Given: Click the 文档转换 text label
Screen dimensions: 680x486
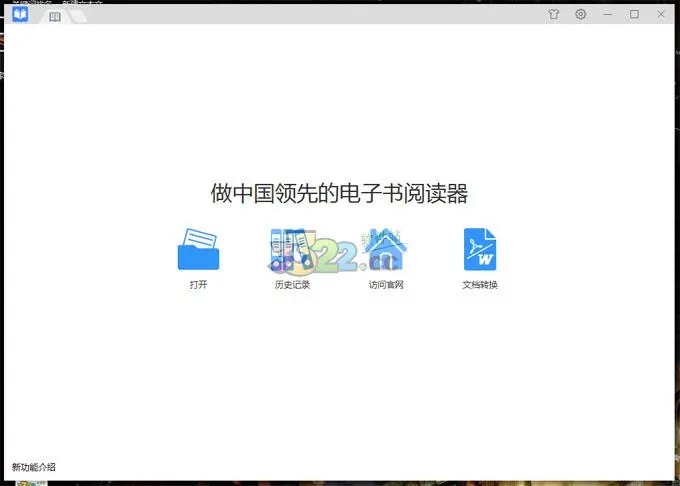Looking at the screenshot, I should tap(479, 285).
